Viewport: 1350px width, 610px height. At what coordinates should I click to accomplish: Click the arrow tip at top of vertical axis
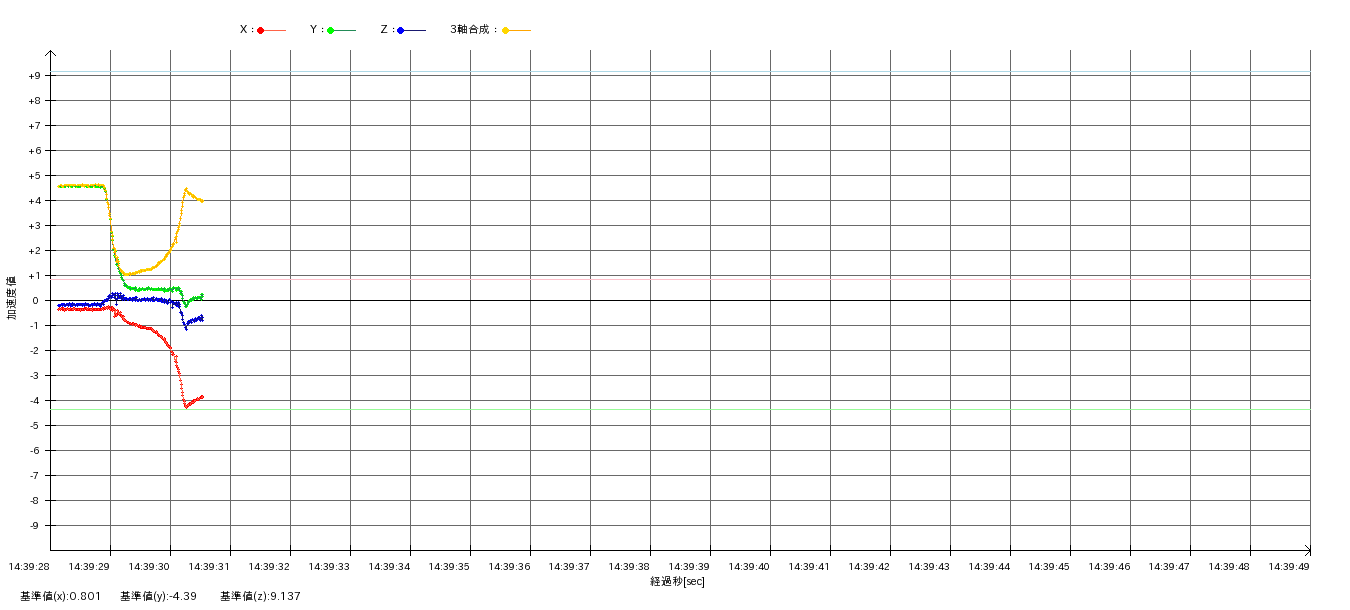[50, 52]
